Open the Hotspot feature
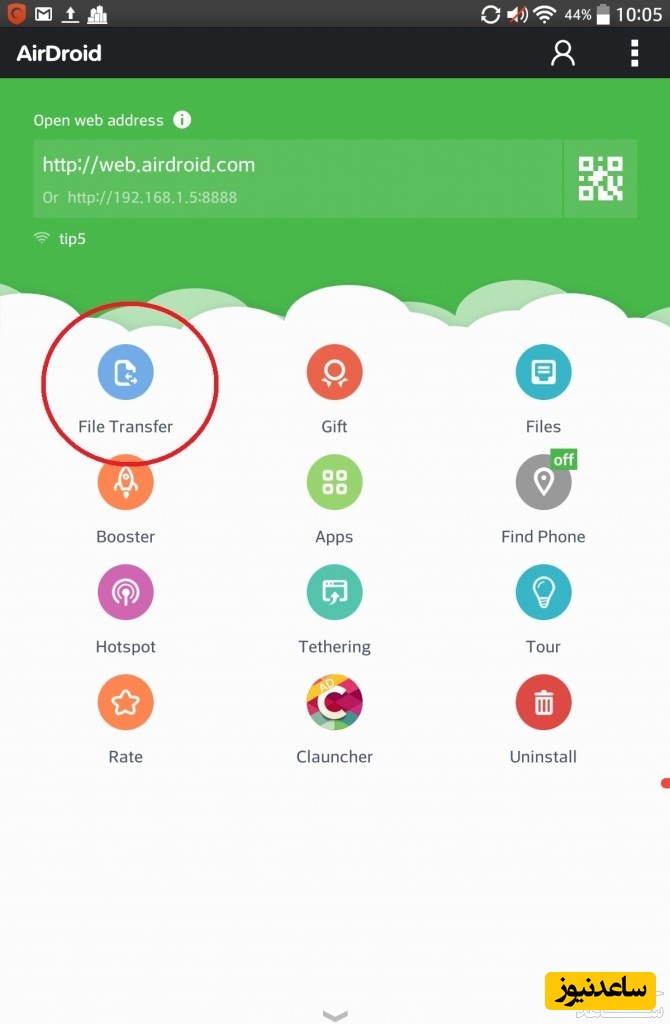This screenshot has height=1024, width=670. [x=125, y=592]
